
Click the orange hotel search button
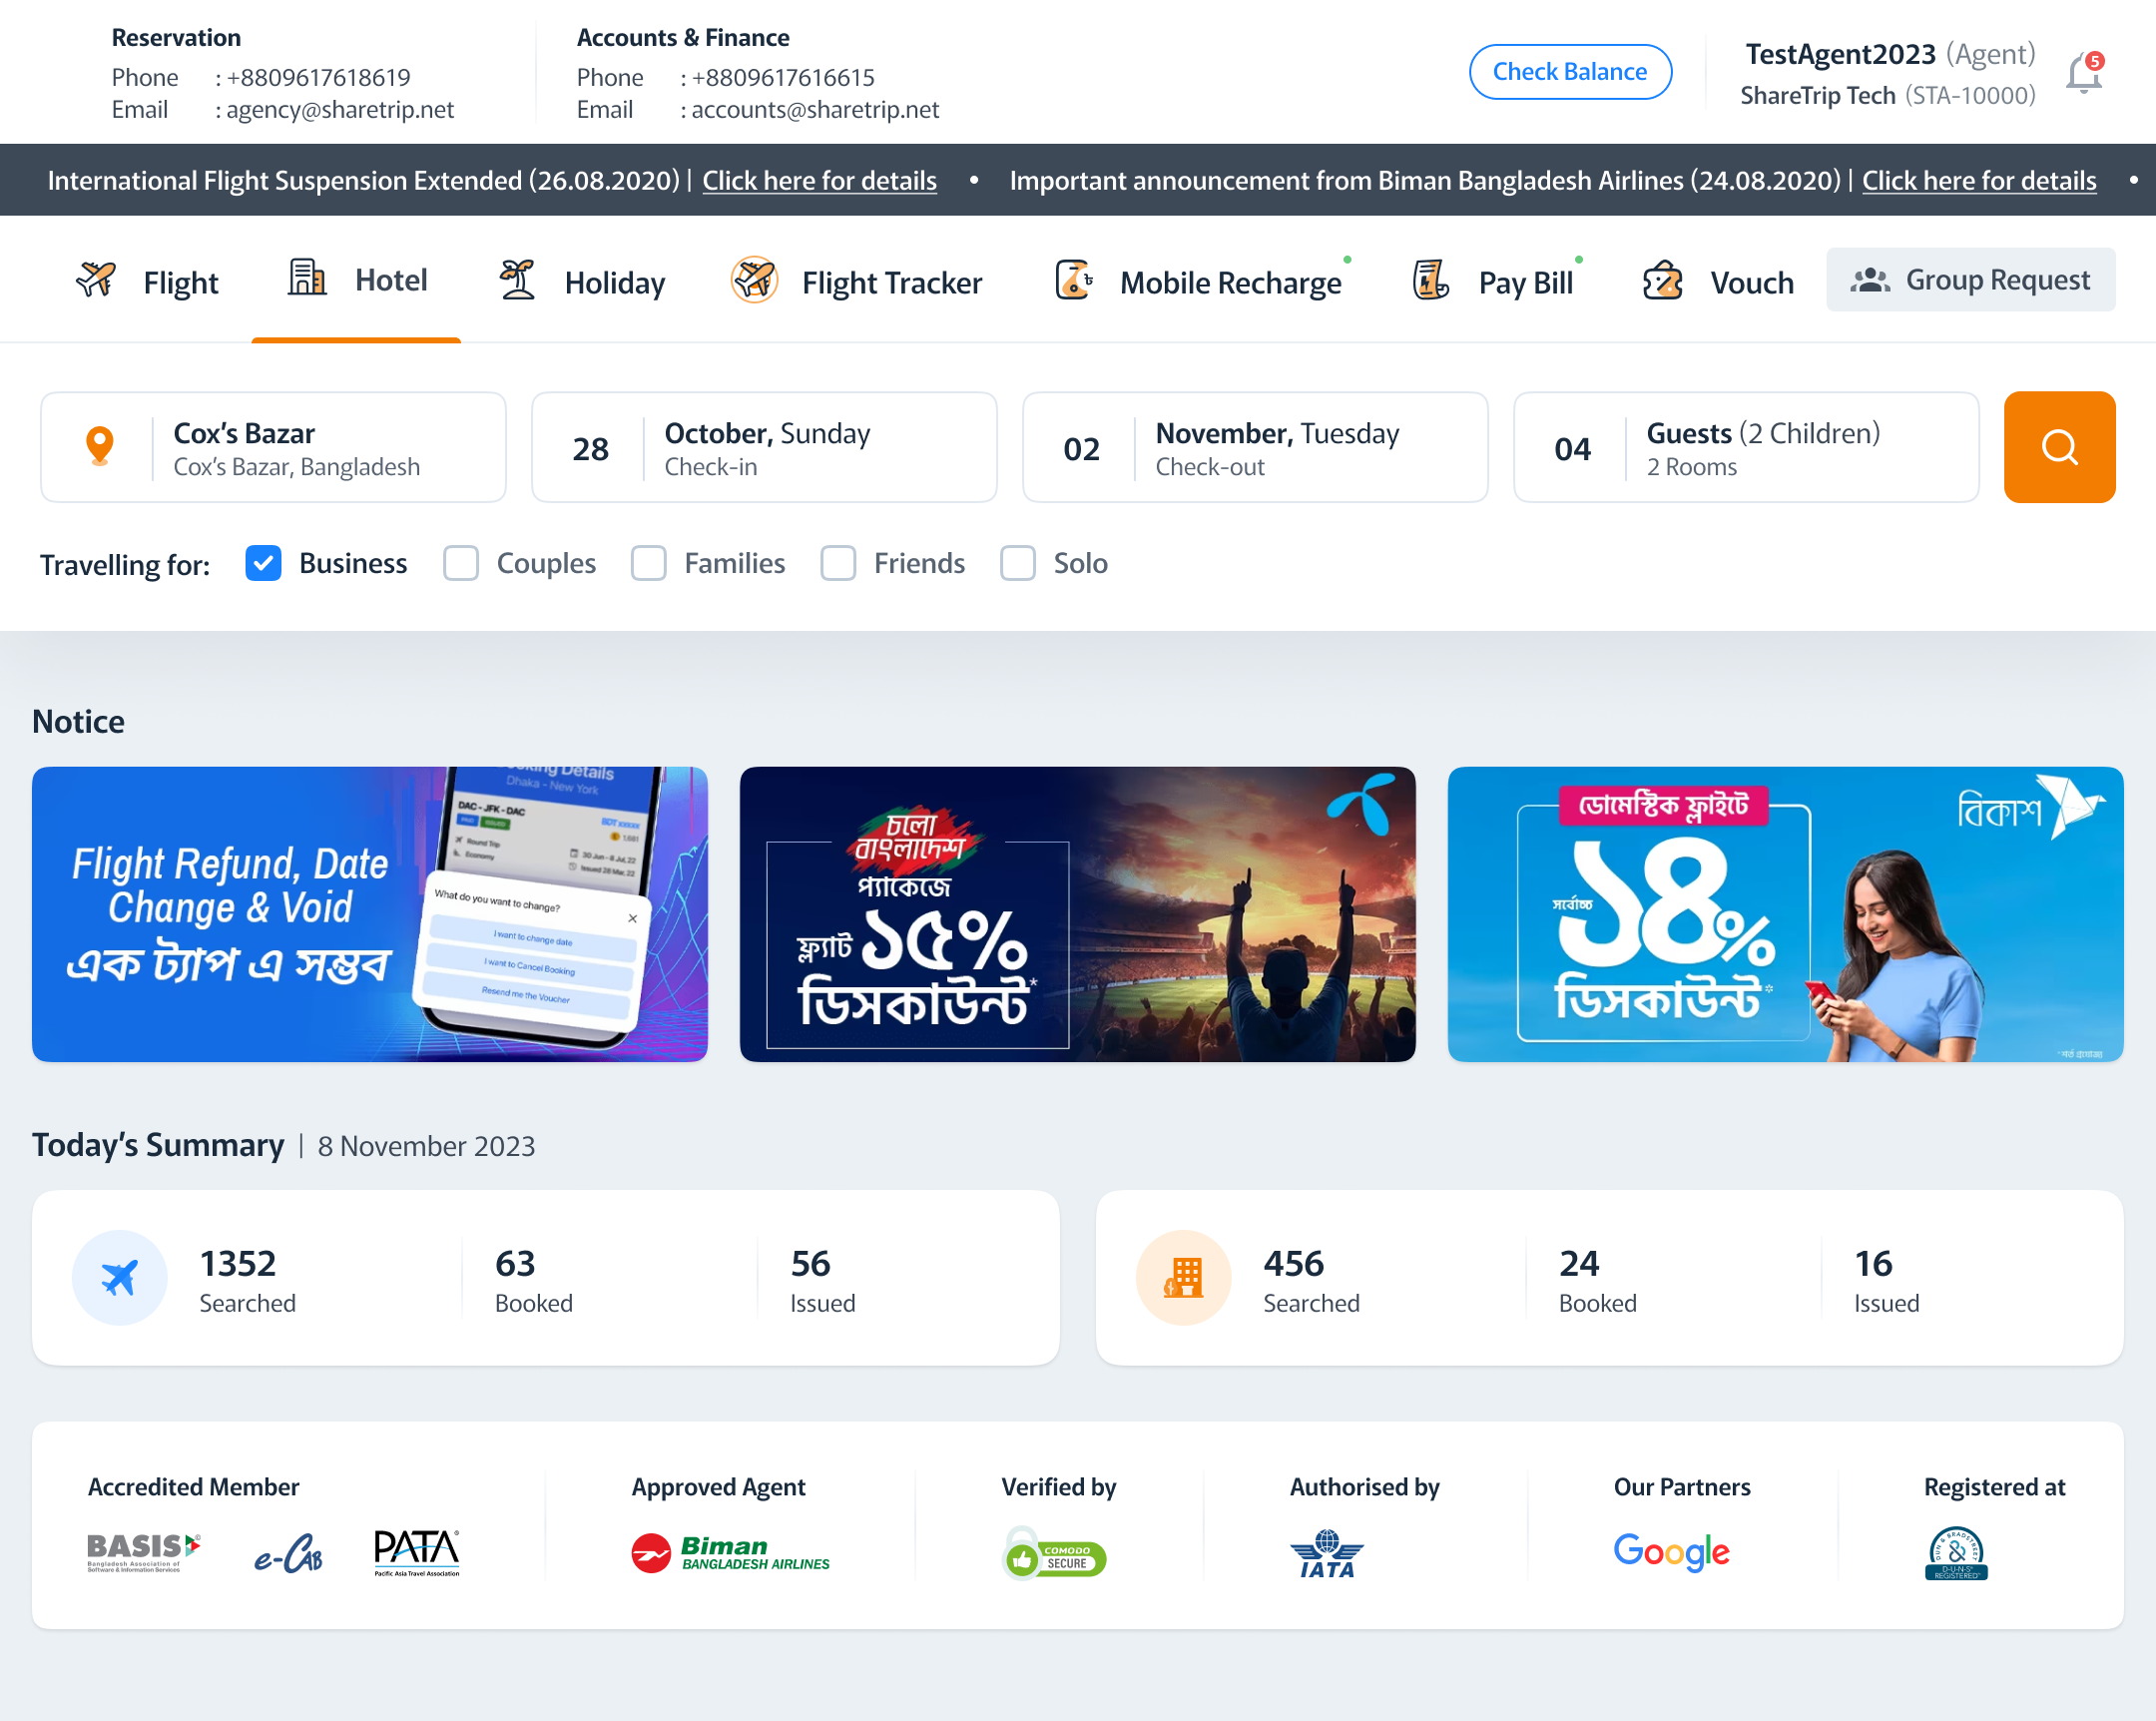[2059, 447]
